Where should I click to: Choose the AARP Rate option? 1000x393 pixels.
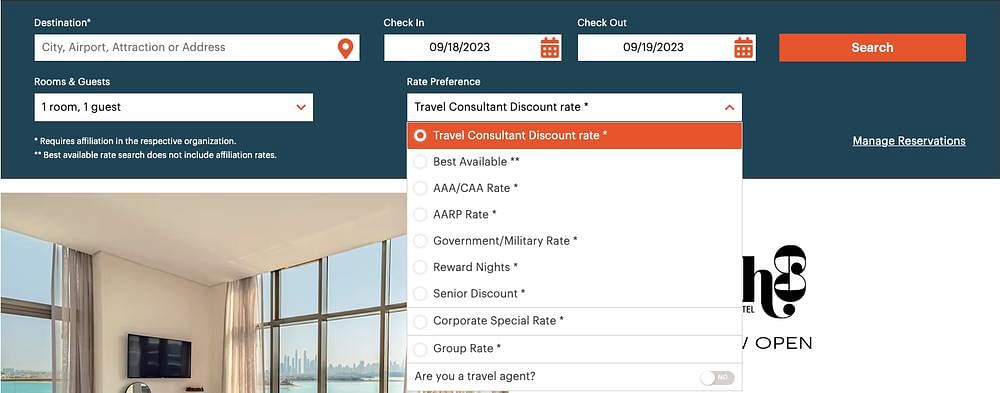[575, 214]
